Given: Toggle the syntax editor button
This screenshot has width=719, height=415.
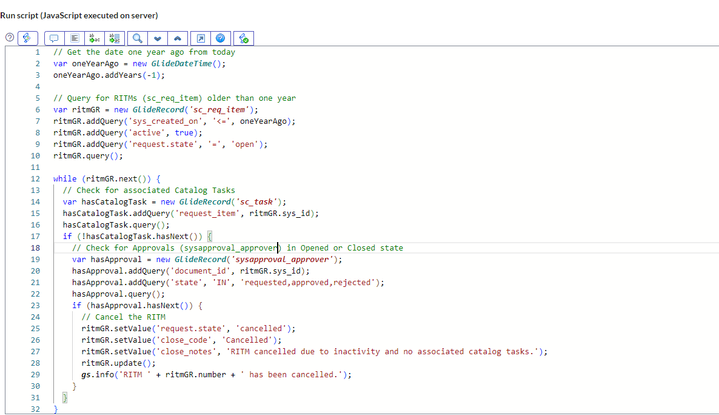Looking at the screenshot, I should (x=28, y=38).
